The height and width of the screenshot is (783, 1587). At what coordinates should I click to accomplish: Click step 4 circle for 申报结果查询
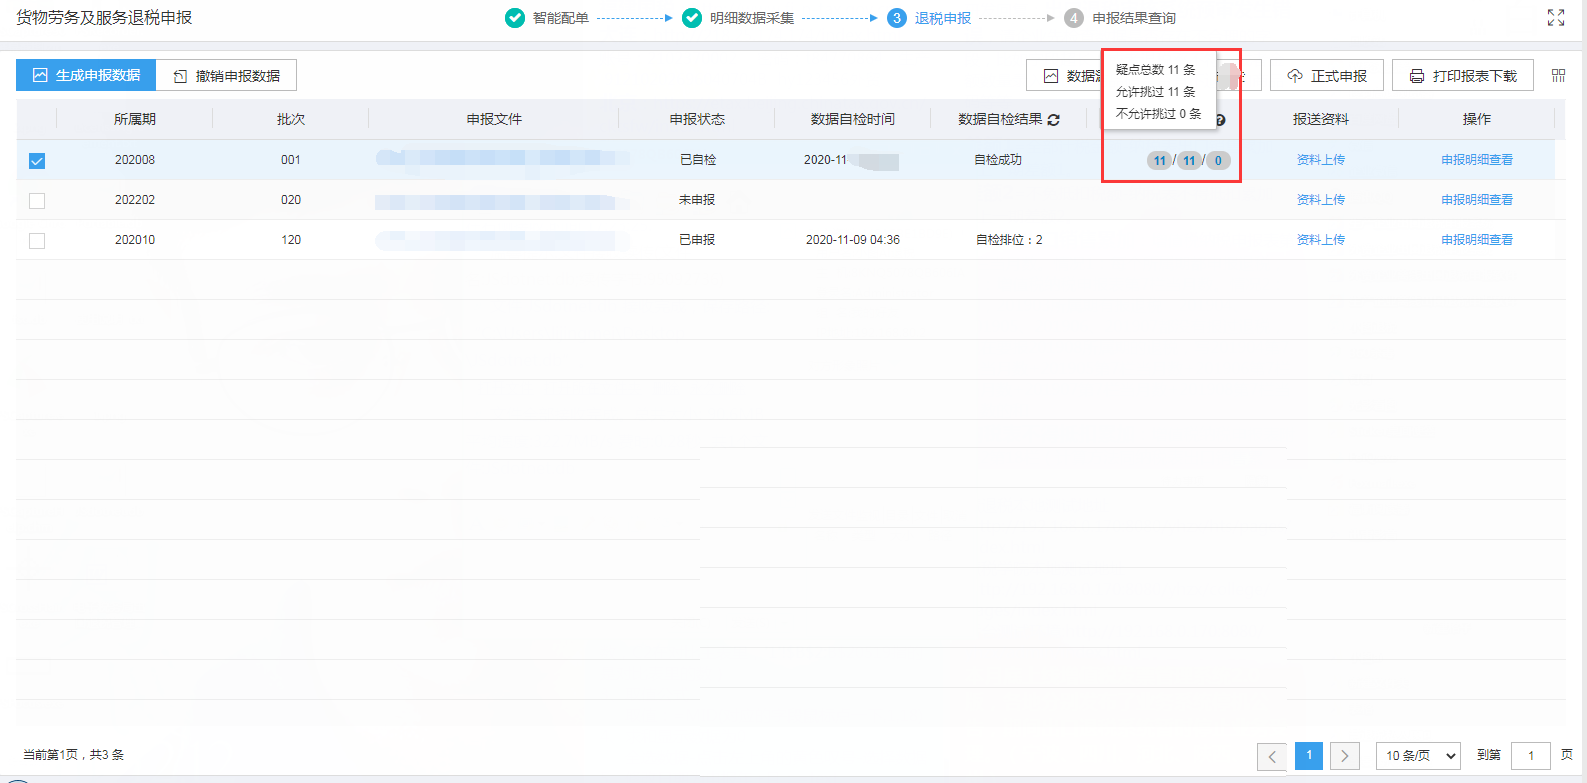(1074, 18)
